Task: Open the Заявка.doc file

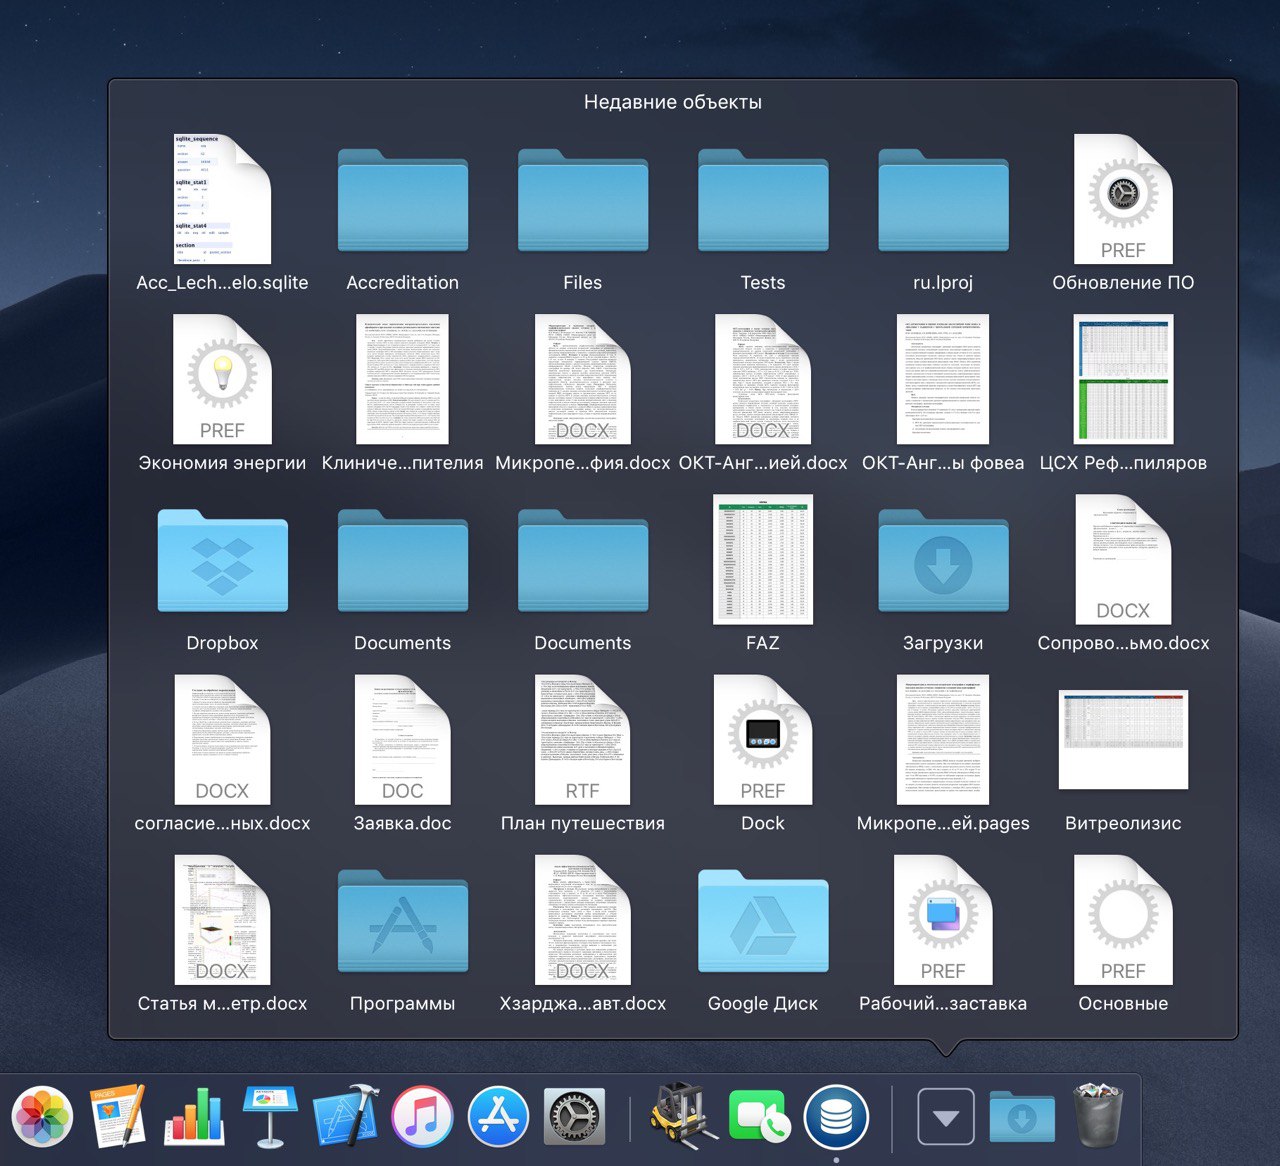Action: click(402, 739)
